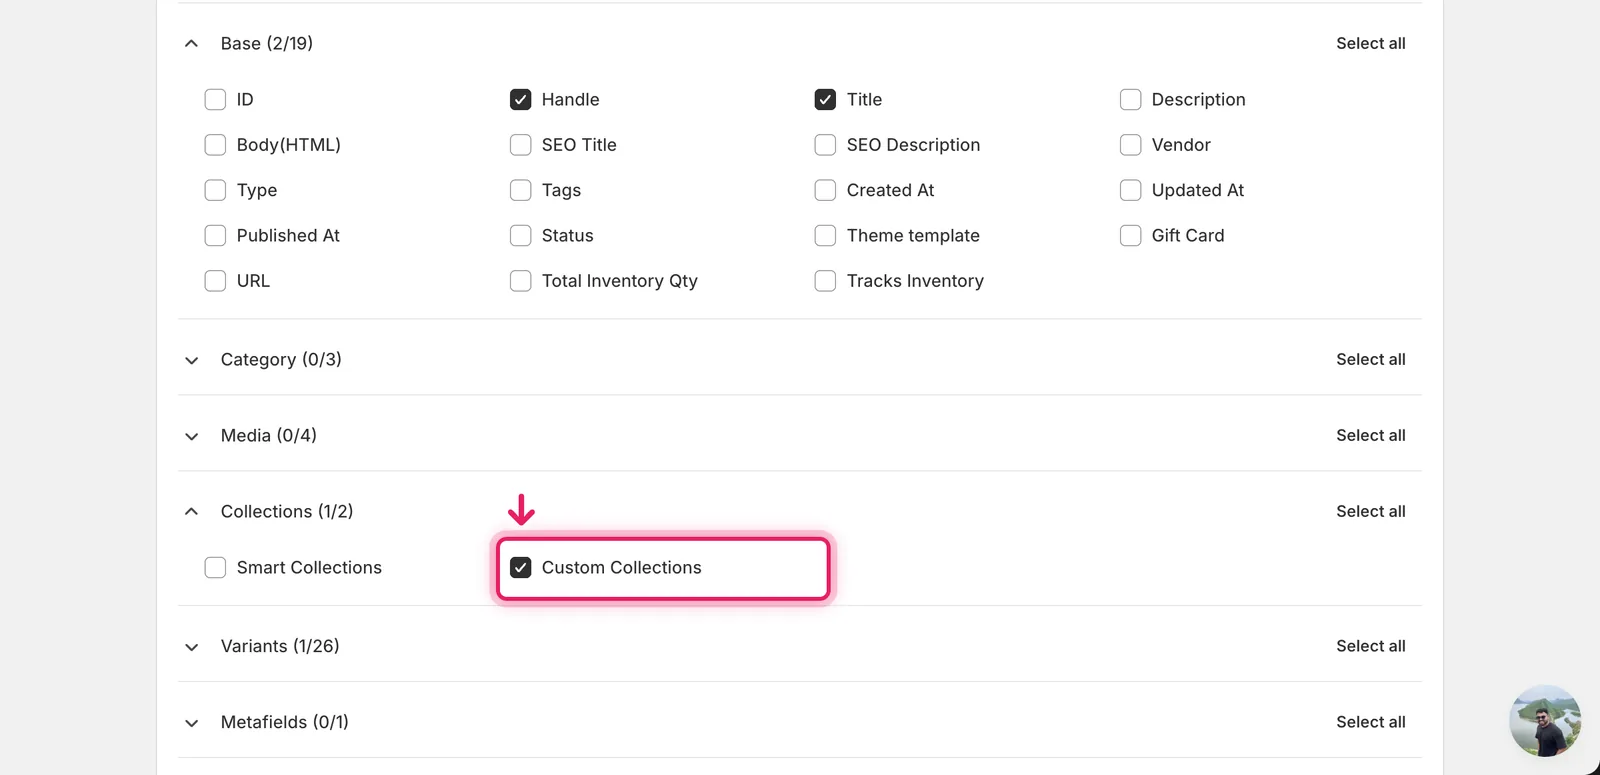Check the Tracks Inventory checkbox
Screen dimensions: 1600x775
point(825,281)
